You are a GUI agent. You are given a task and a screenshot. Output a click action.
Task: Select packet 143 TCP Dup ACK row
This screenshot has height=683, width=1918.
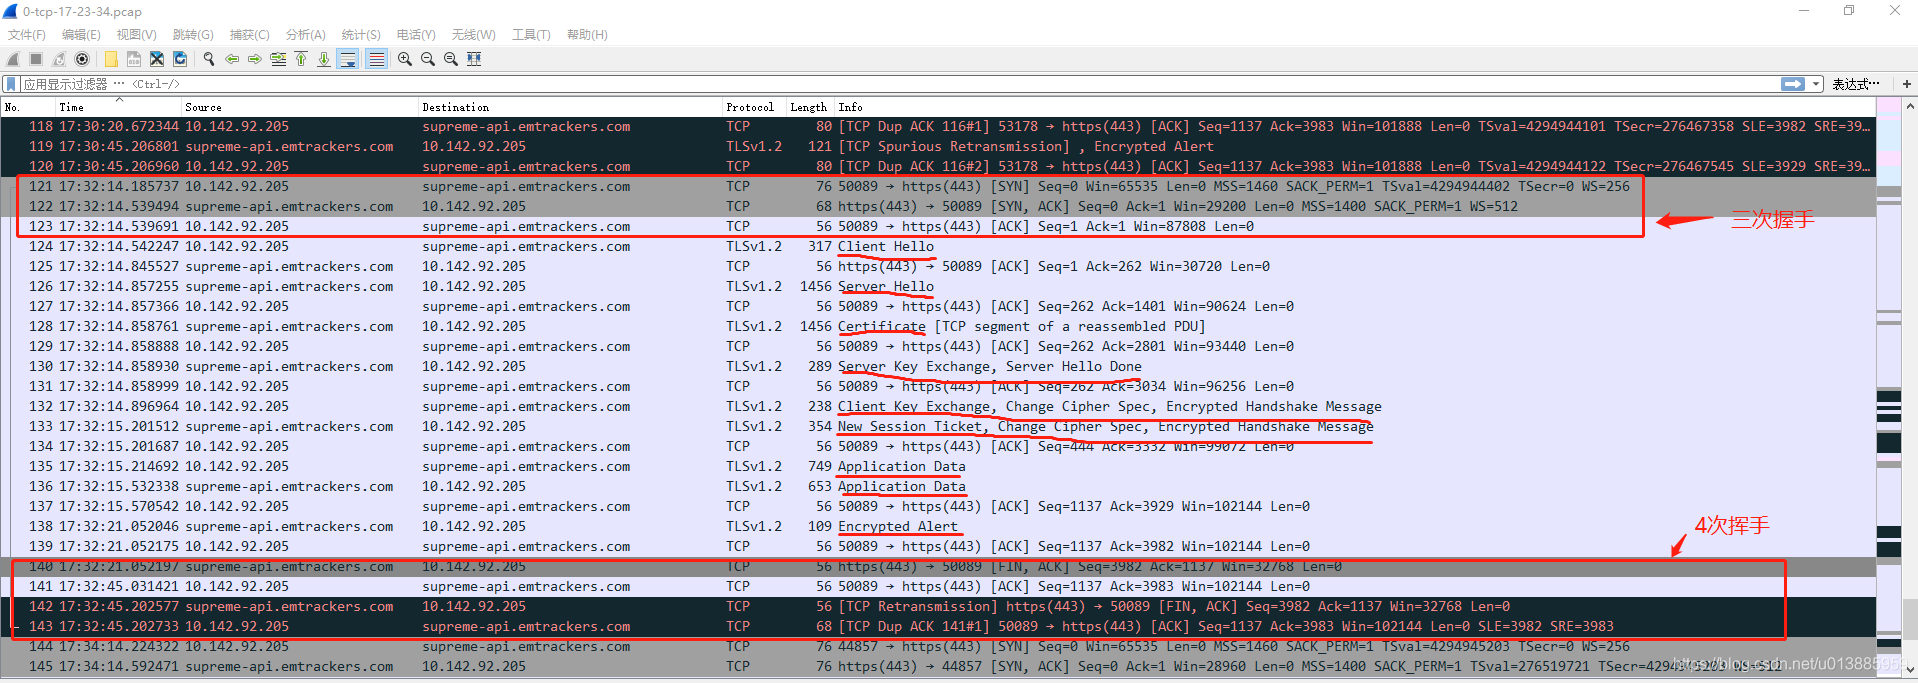point(938,626)
